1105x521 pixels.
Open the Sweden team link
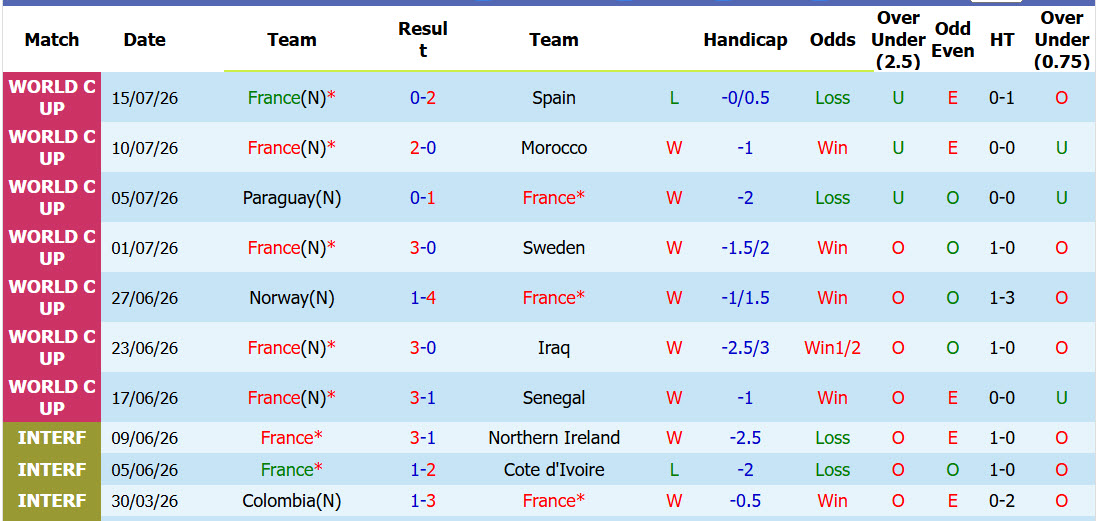coord(554,248)
